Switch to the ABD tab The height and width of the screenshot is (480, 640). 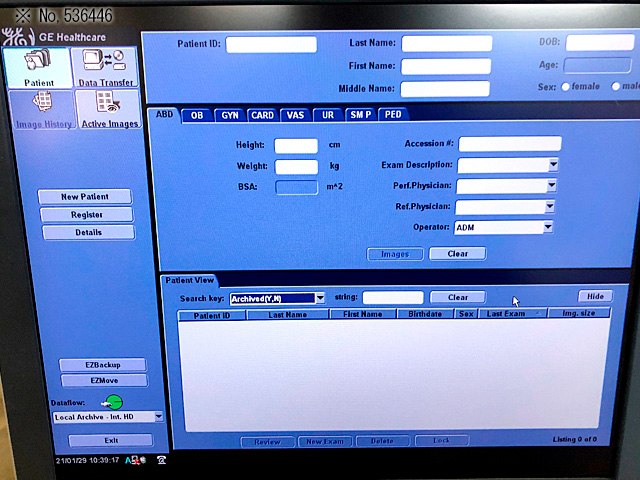pyautogui.click(x=165, y=115)
